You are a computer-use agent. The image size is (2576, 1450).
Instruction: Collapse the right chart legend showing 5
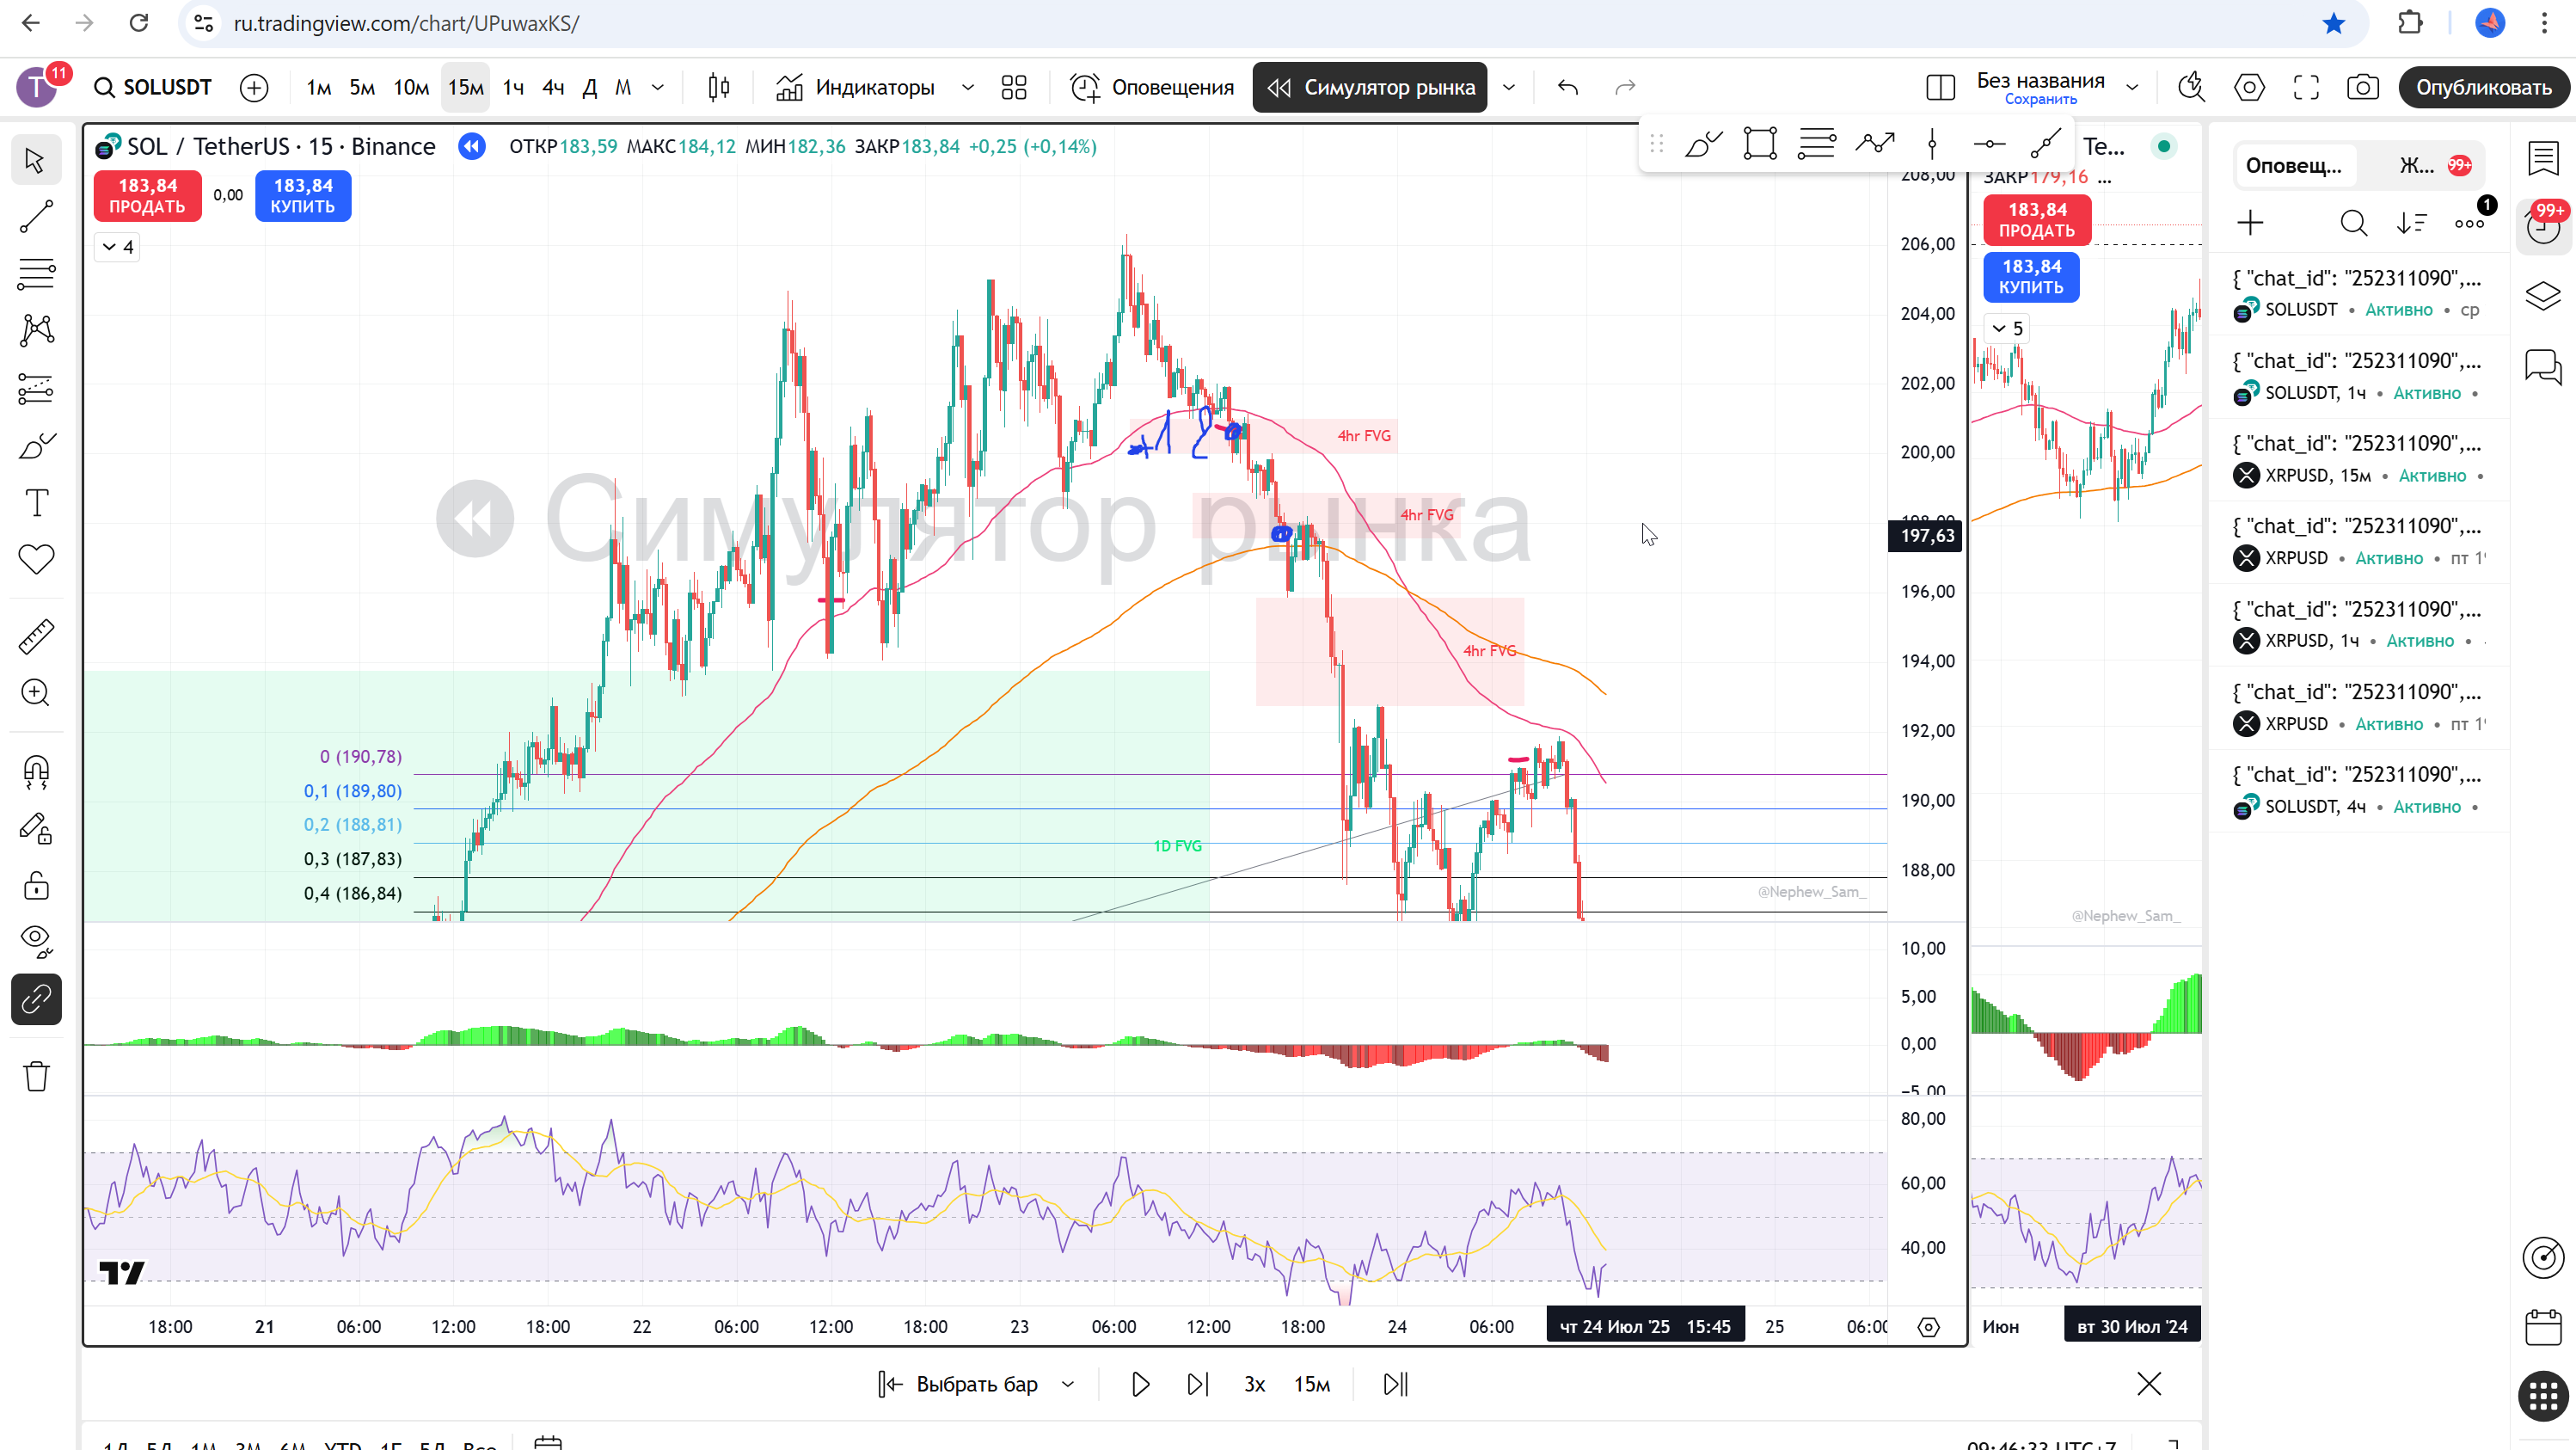2007,328
